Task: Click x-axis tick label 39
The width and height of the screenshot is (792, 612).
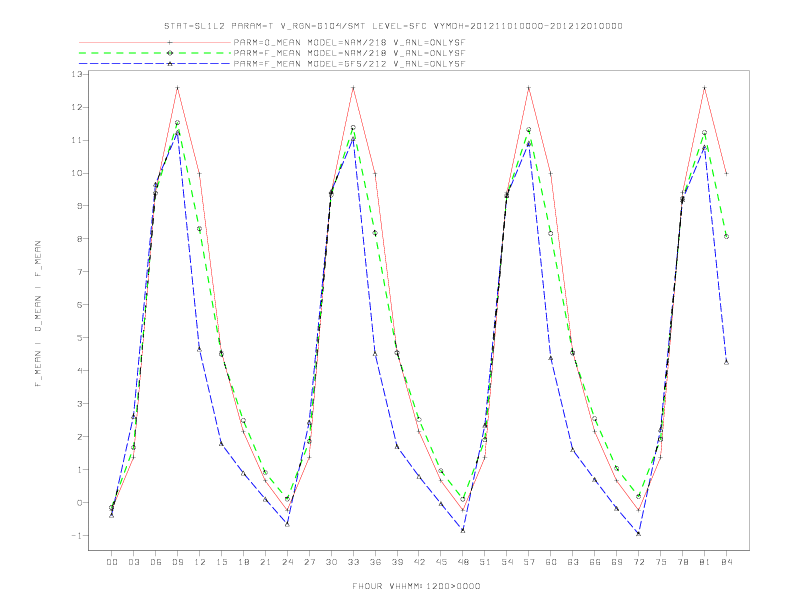Action: (x=398, y=562)
